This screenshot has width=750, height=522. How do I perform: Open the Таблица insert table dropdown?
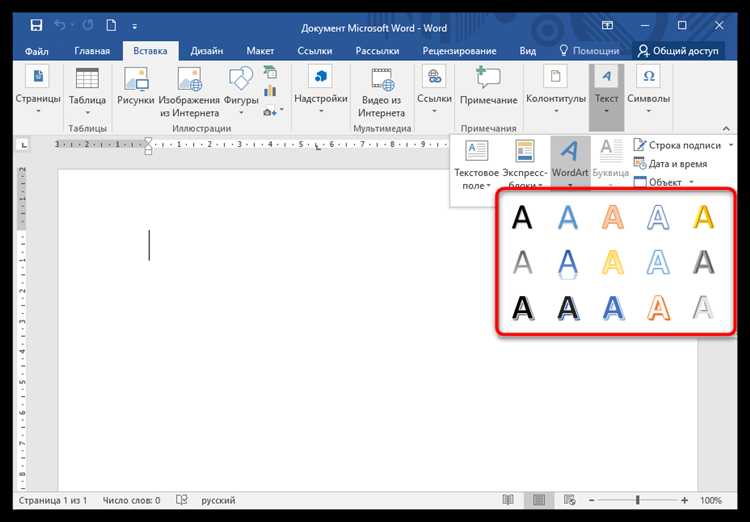coord(87,92)
